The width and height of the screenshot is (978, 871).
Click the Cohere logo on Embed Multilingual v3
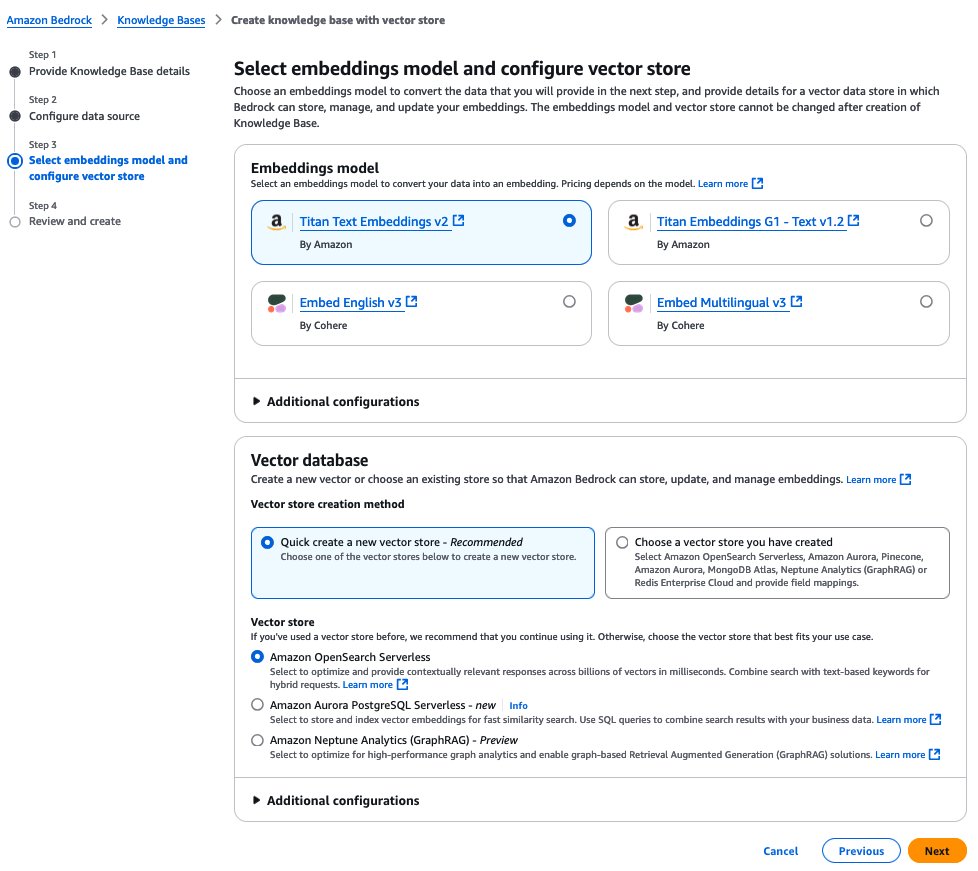[x=633, y=303]
